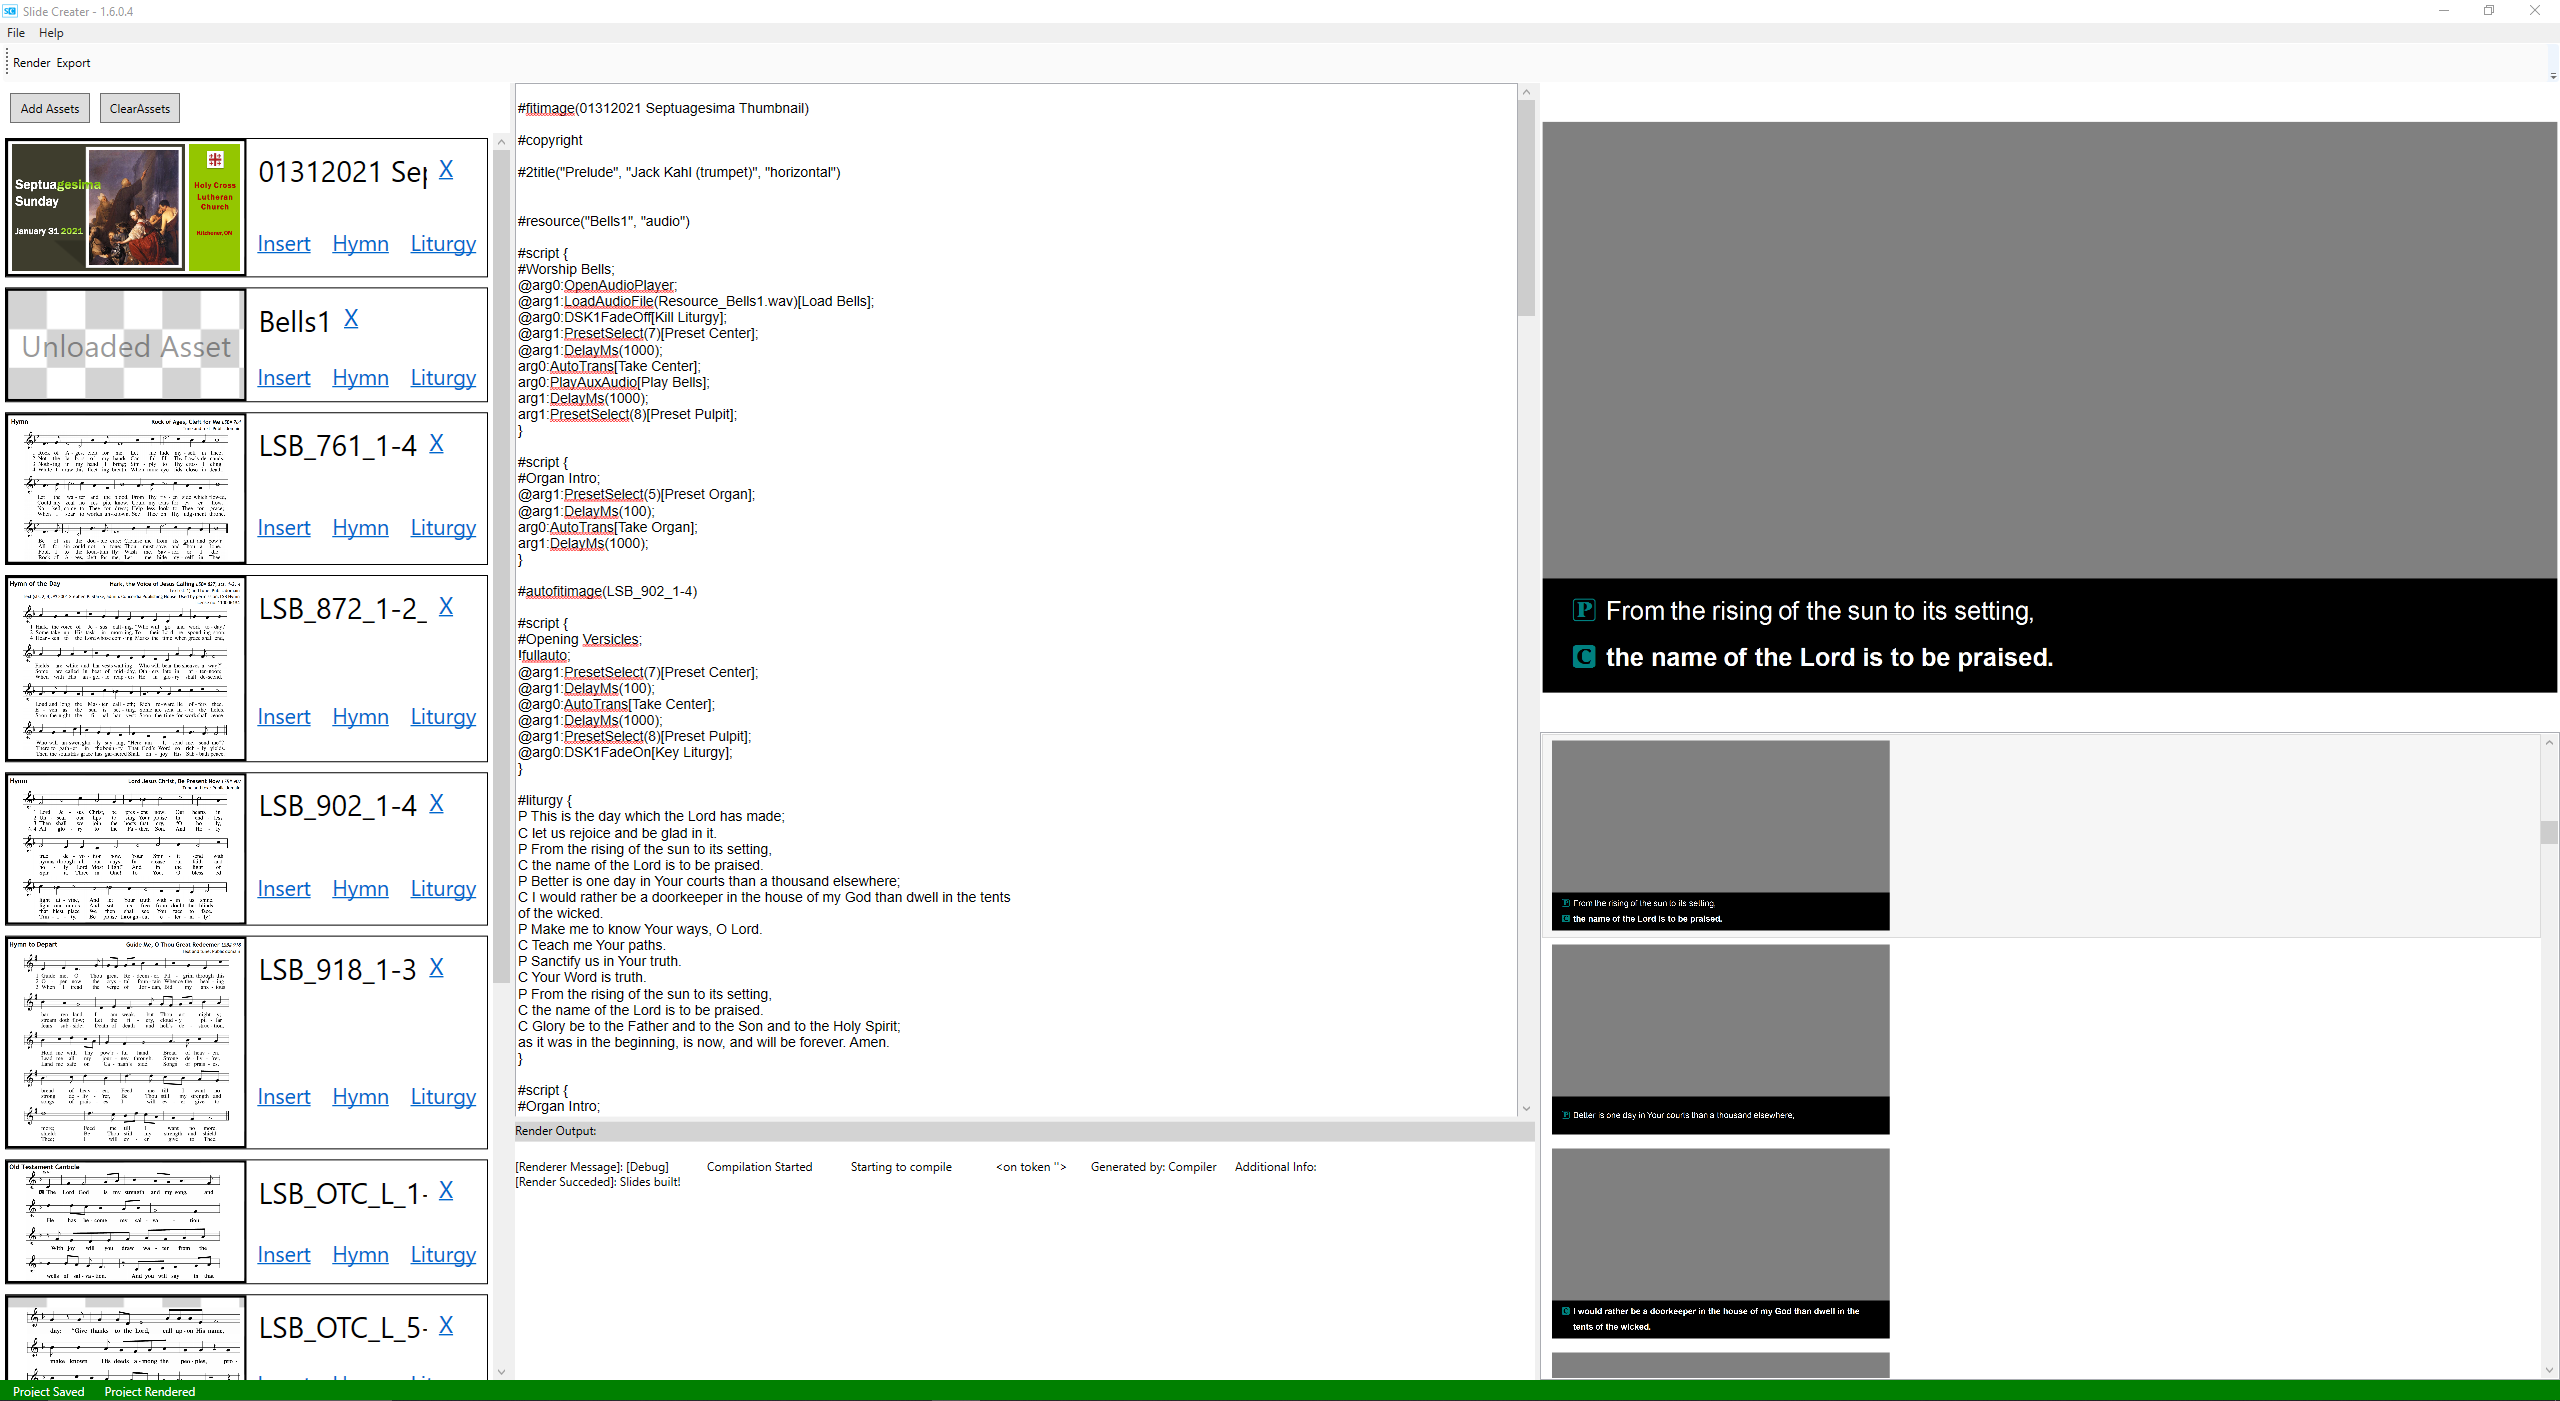Image resolution: width=2560 pixels, height=1401 pixels.
Task: Click Insert for the LSB_918_1-3 asset
Action: [x=284, y=1096]
